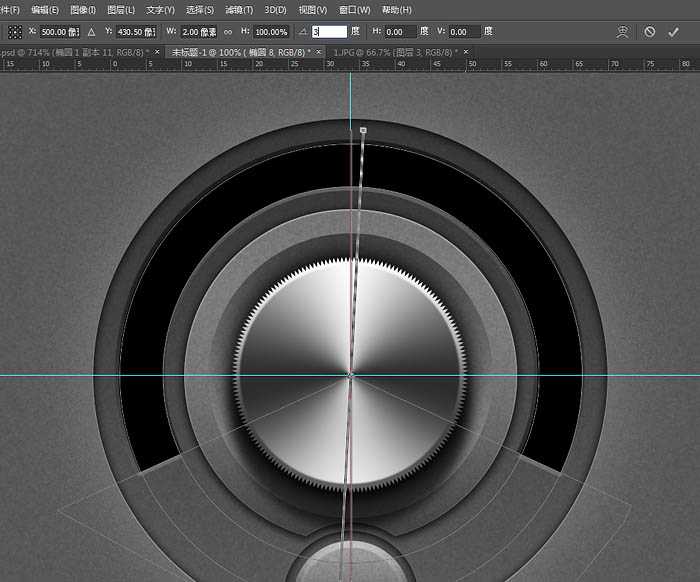Click the height percentage field showing 100.00%
Image resolution: width=700 pixels, height=582 pixels.
pyautogui.click(x=271, y=32)
